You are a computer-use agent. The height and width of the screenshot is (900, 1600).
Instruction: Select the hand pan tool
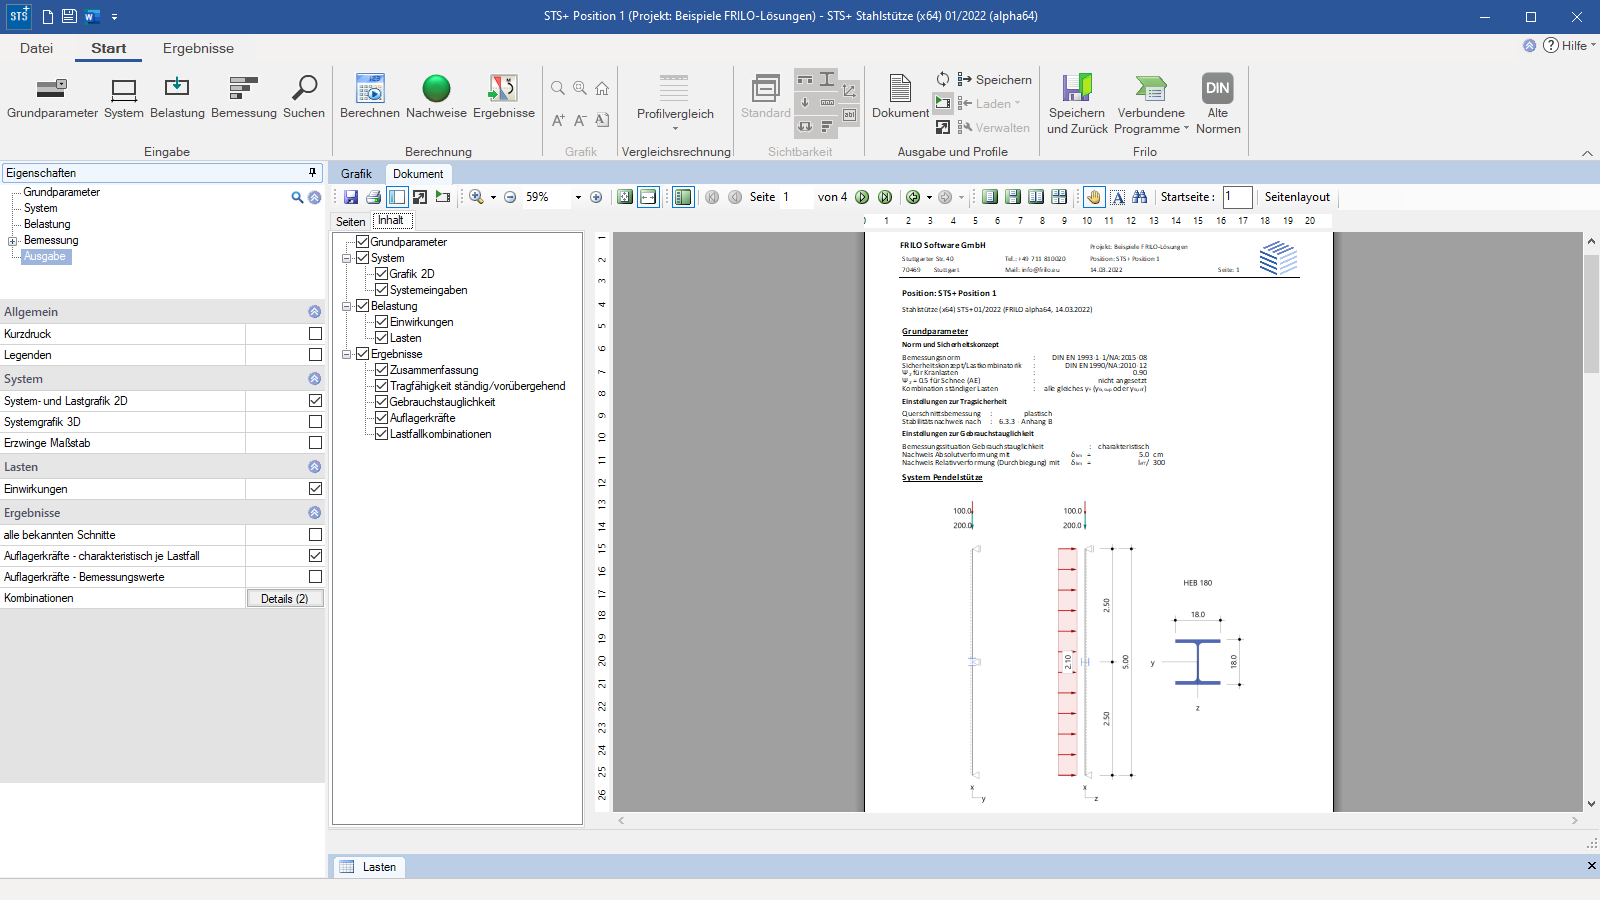coord(1094,197)
